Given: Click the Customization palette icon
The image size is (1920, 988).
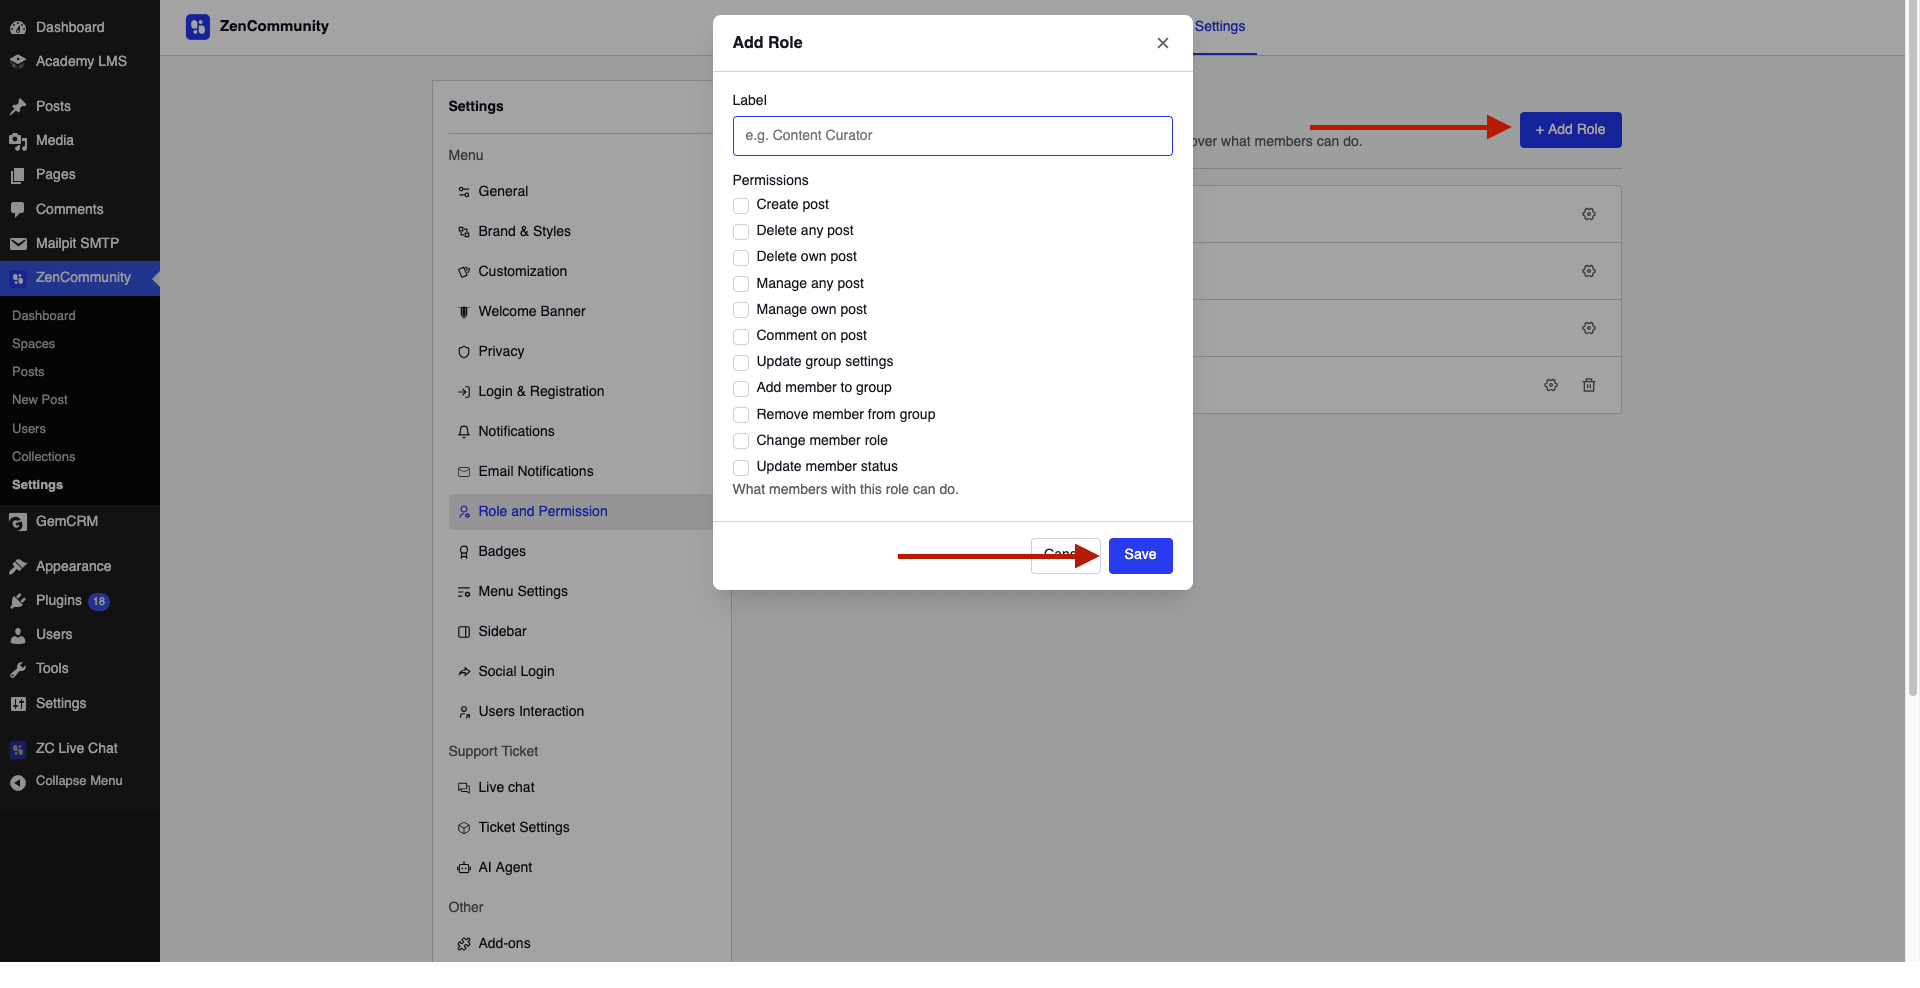Looking at the screenshot, I should [464, 272].
